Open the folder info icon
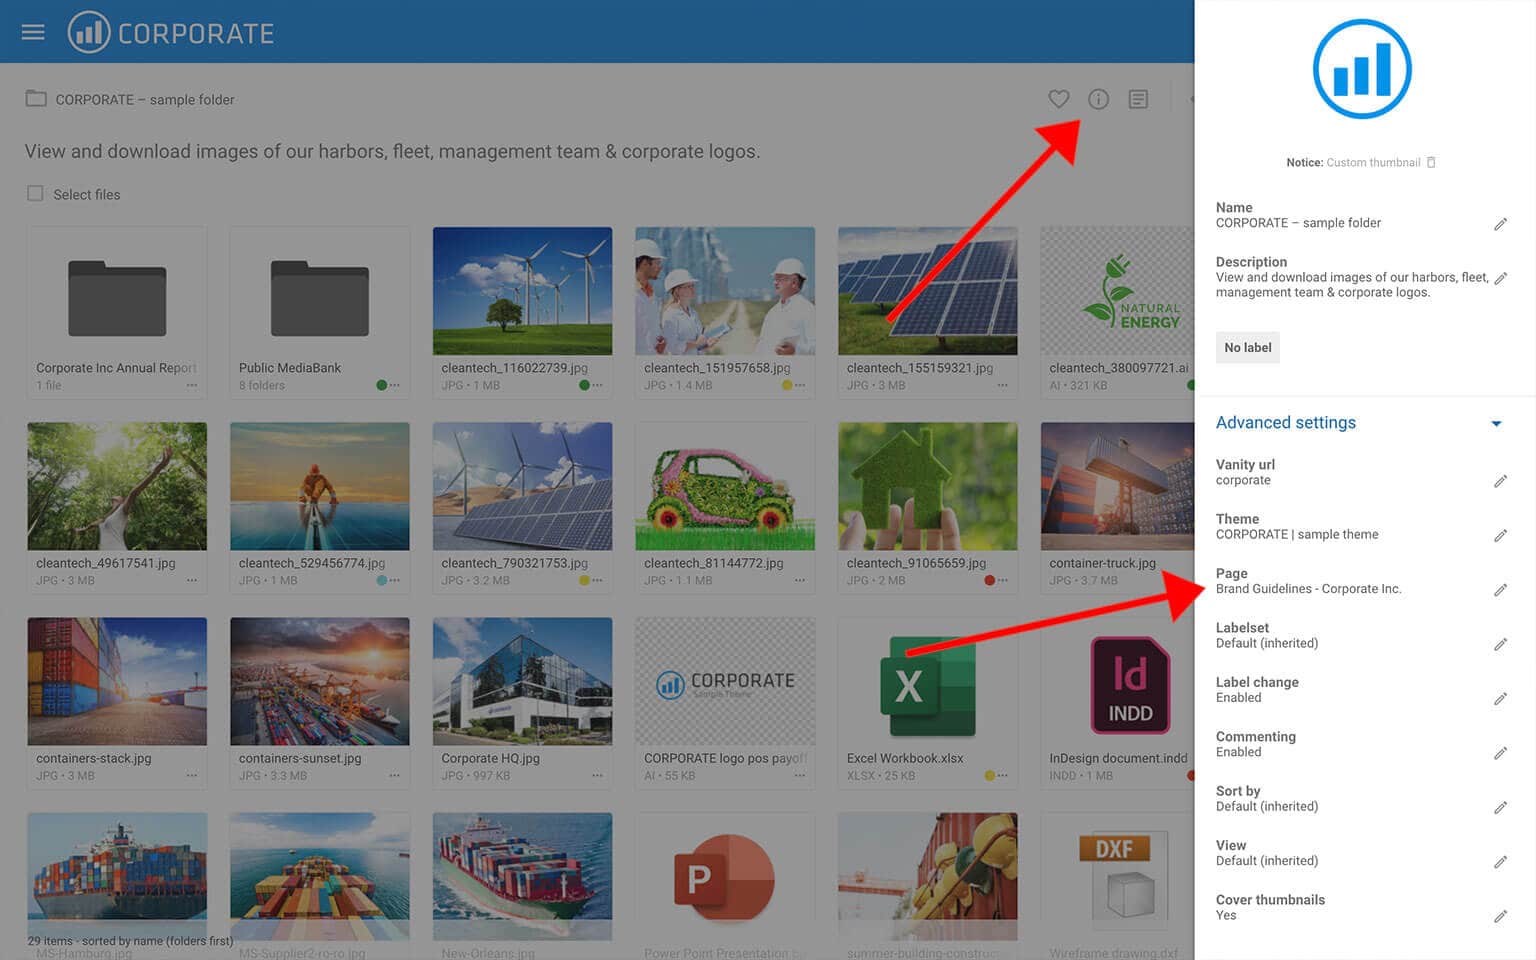 point(1098,99)
